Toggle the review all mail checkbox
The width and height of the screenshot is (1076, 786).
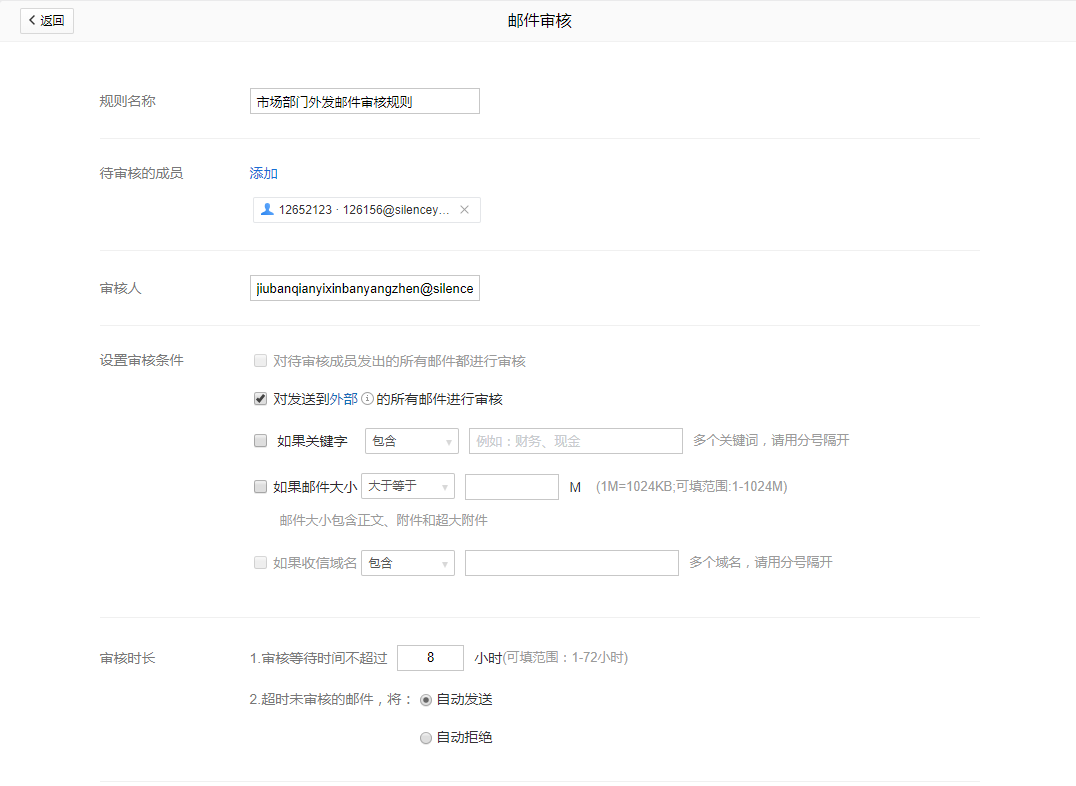click(261, 361)
